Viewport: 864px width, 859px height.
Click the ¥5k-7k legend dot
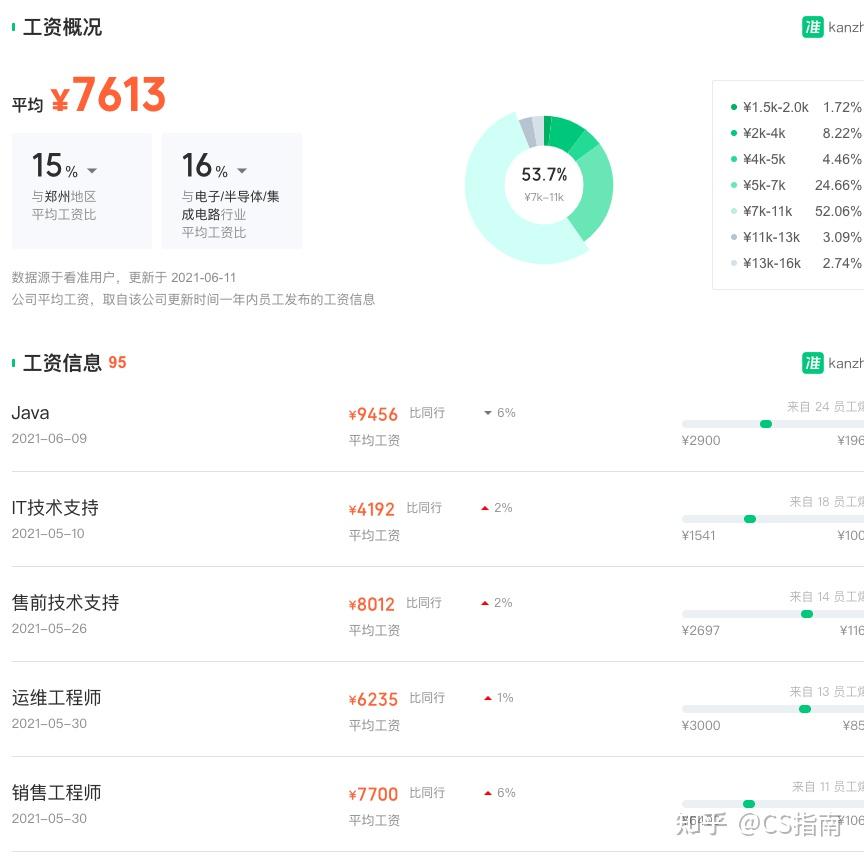(734, 185)
